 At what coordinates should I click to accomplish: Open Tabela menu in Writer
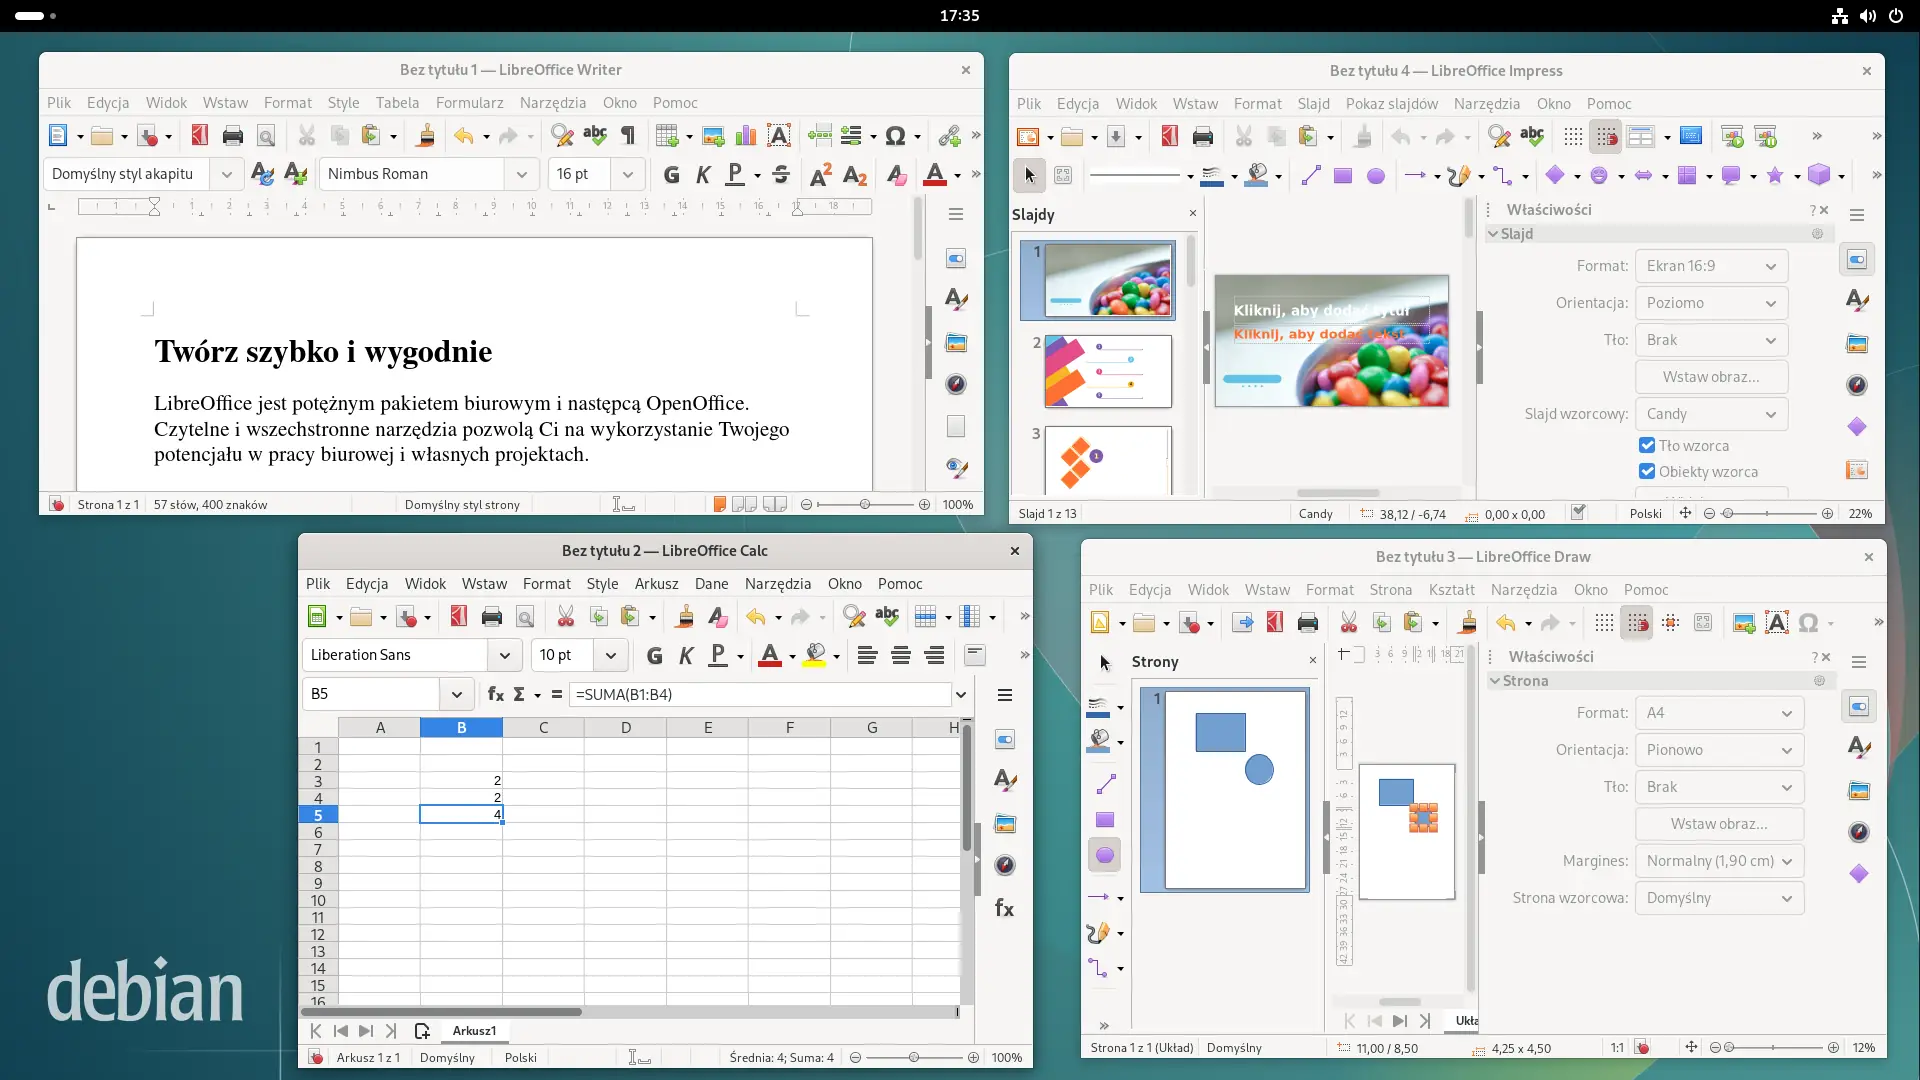pyautogui.click(x=397, y=103)
